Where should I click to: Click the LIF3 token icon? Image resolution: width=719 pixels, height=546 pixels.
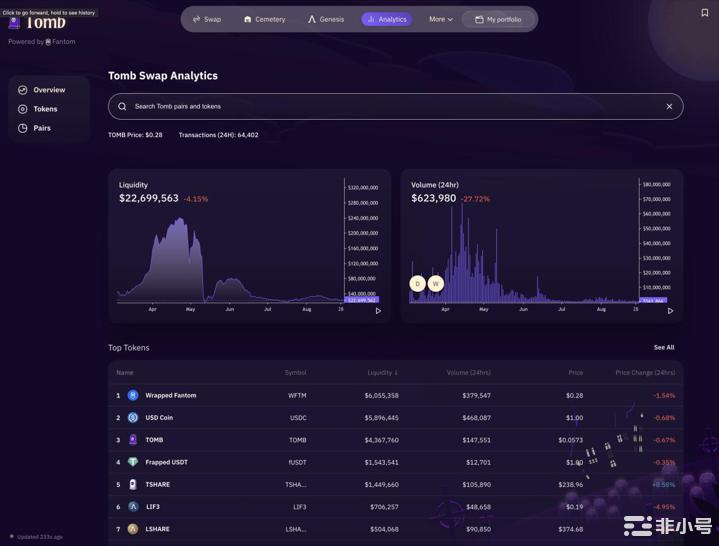click(133, 507)
